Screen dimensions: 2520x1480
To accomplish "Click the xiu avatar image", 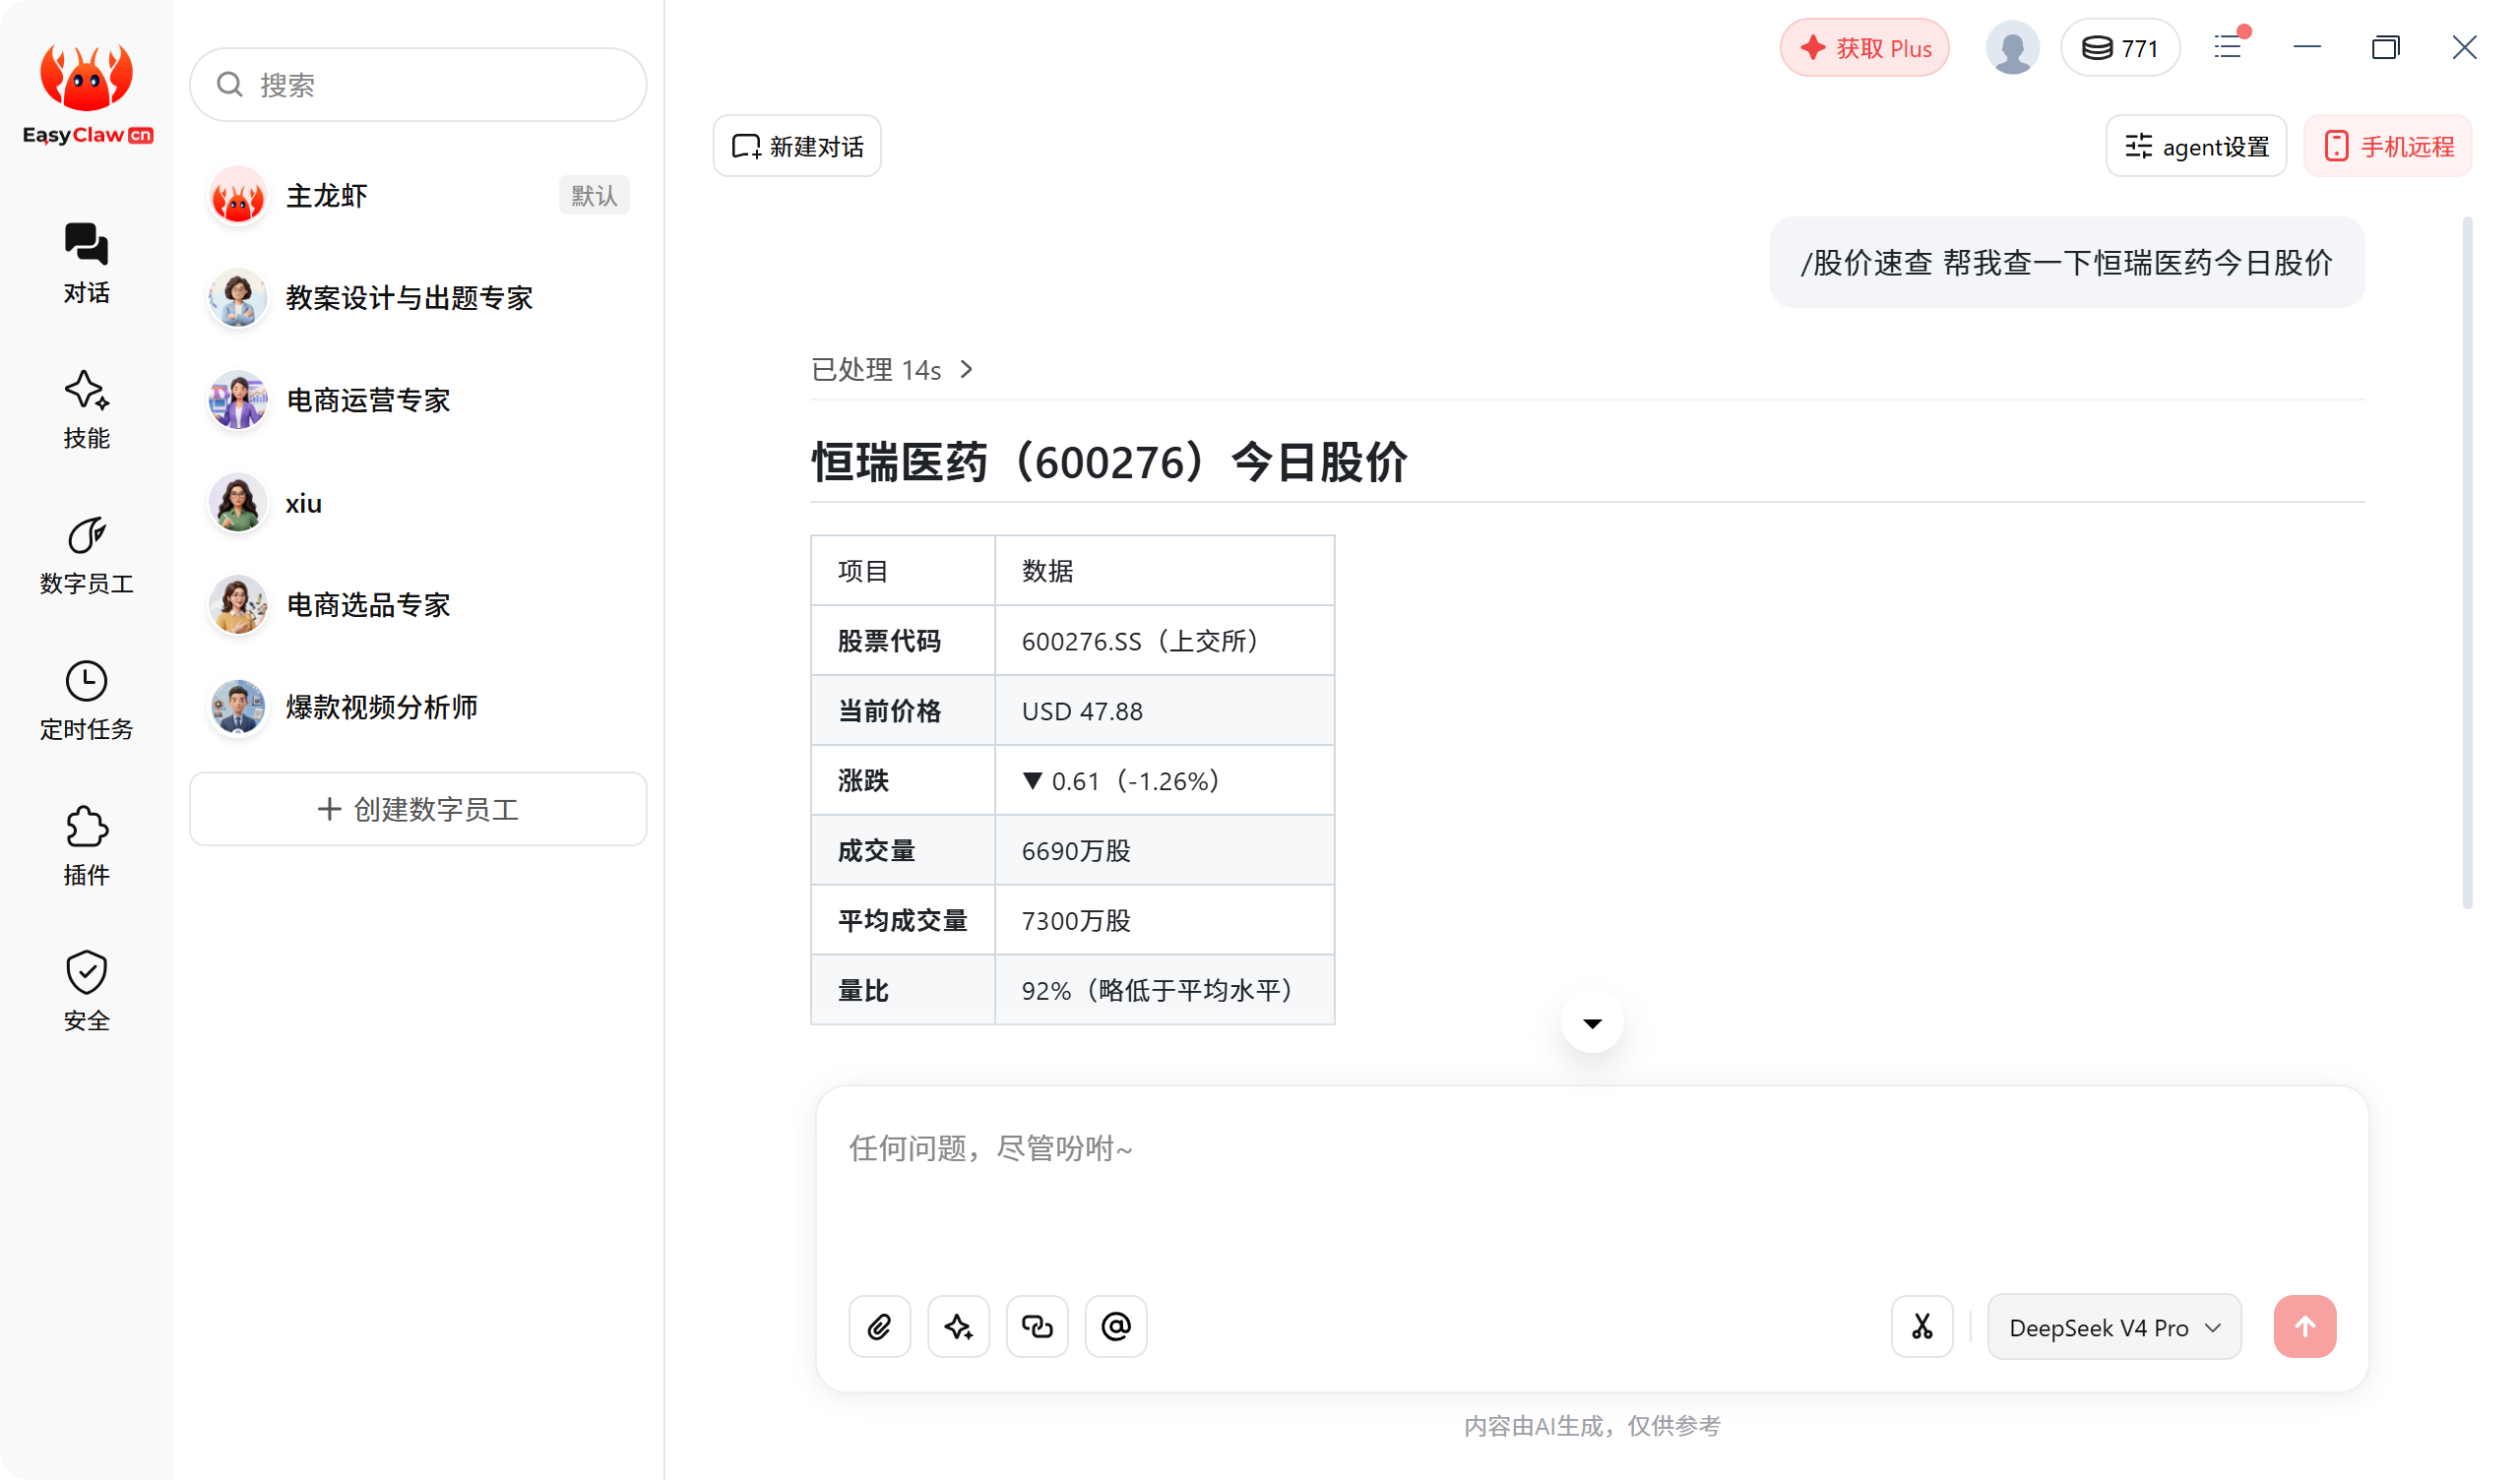I will 238,502.
